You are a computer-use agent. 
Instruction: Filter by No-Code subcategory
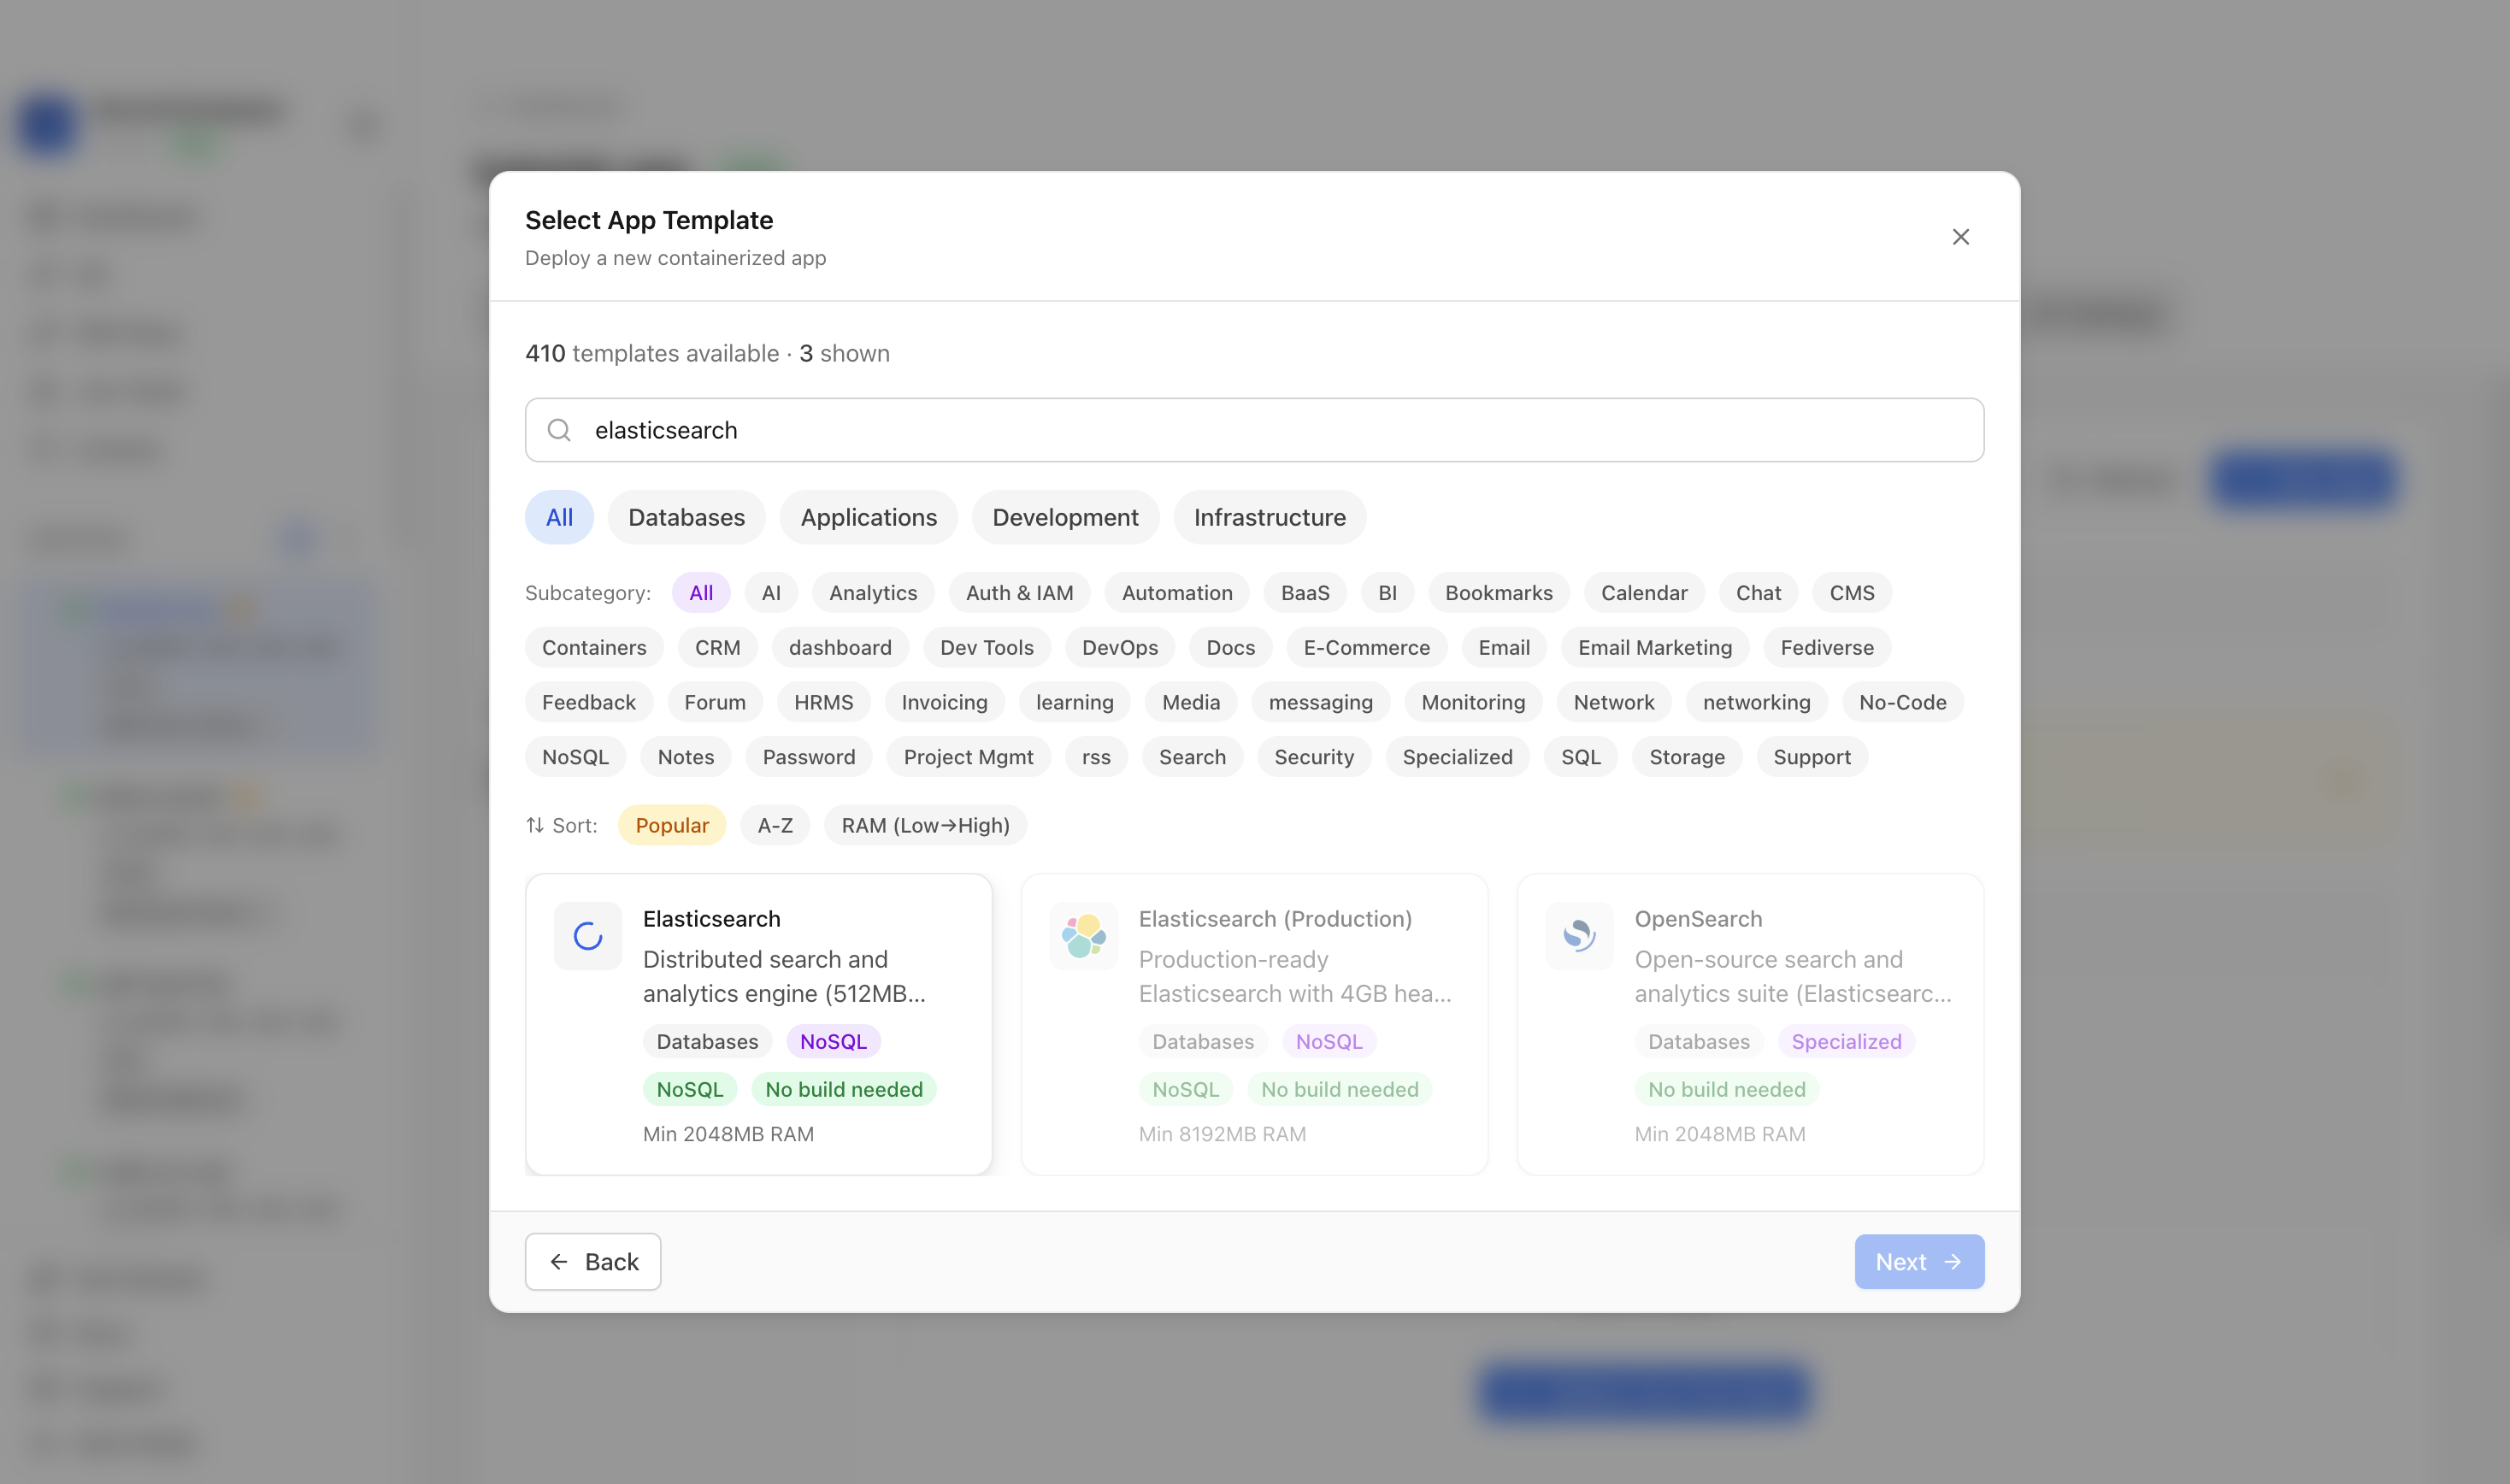[x=1902, y=702]
